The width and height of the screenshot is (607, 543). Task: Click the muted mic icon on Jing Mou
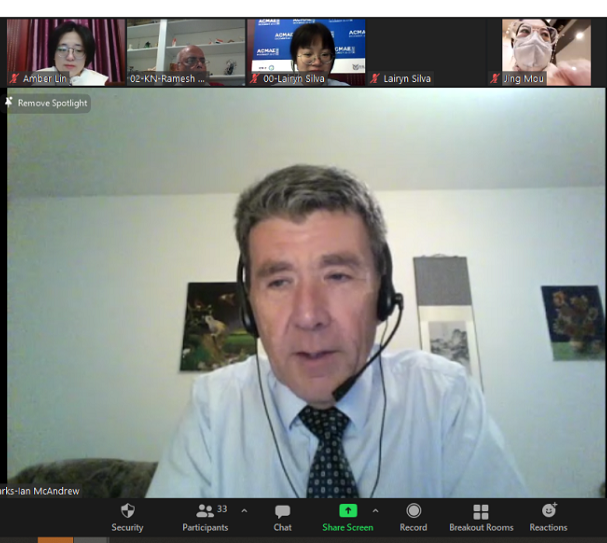point(494,78)
